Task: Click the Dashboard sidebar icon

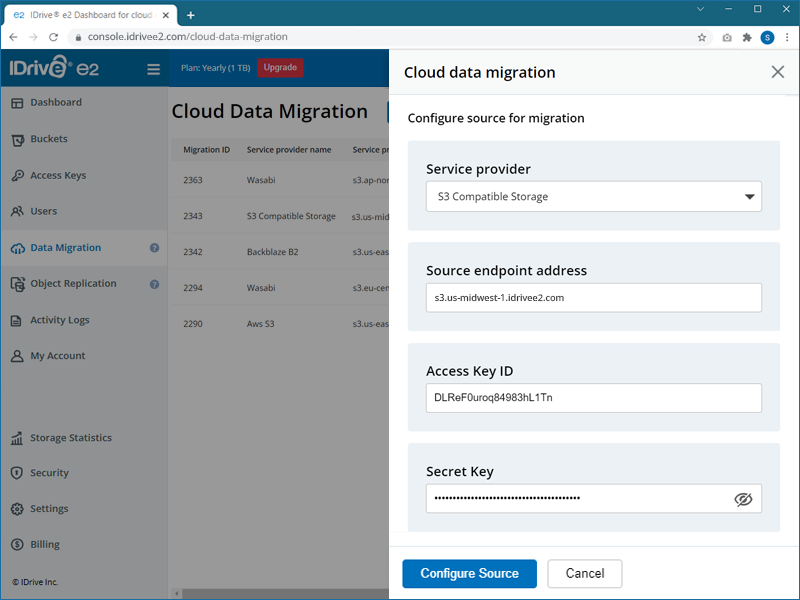Action: click(x=17, y=103)
